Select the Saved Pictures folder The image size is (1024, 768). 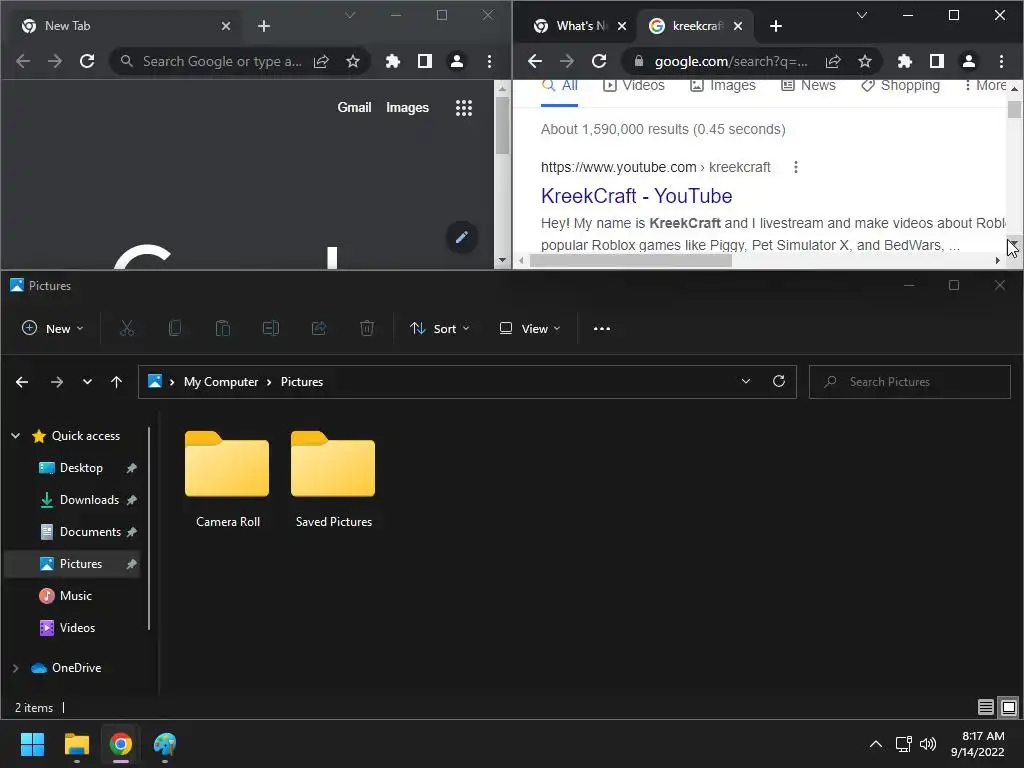pyautogui.click(x=333, y=479)
